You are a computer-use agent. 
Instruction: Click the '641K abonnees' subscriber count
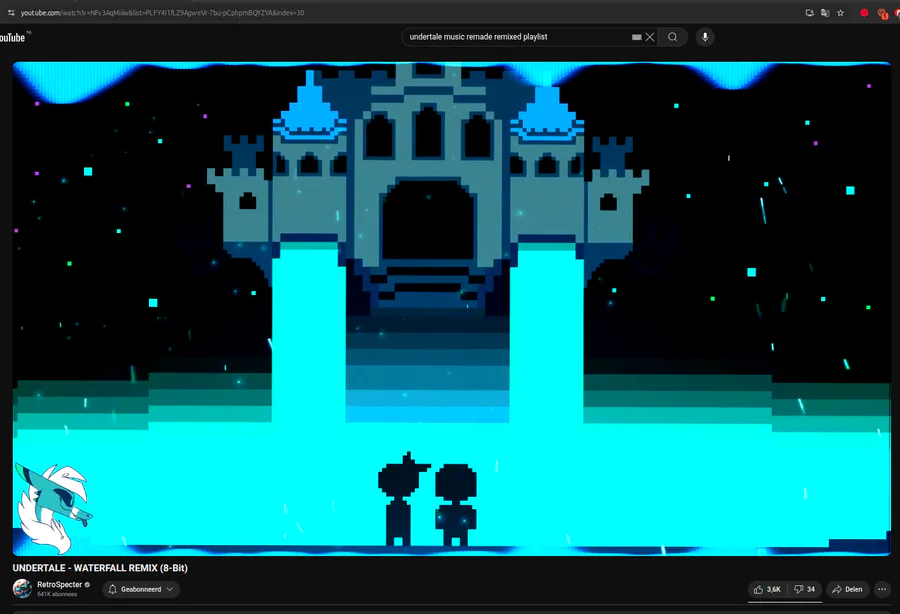[x=57, y=594]
